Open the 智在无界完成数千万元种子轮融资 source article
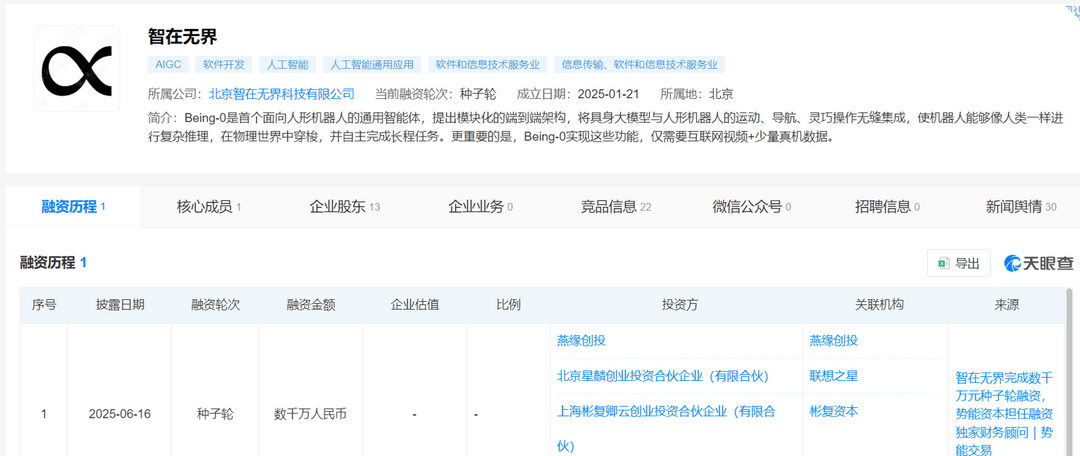The image size is (1080, 456). tap(1004, 414)
